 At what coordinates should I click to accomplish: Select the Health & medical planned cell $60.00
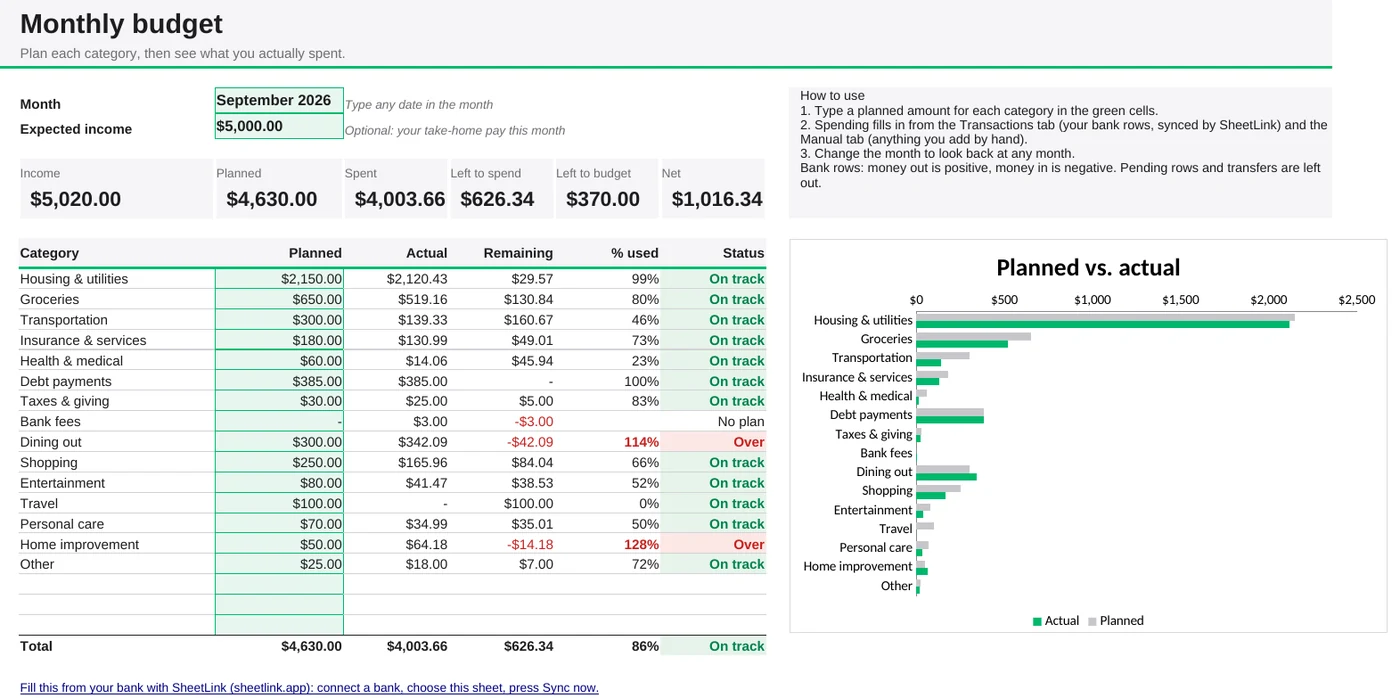point(279,361)
